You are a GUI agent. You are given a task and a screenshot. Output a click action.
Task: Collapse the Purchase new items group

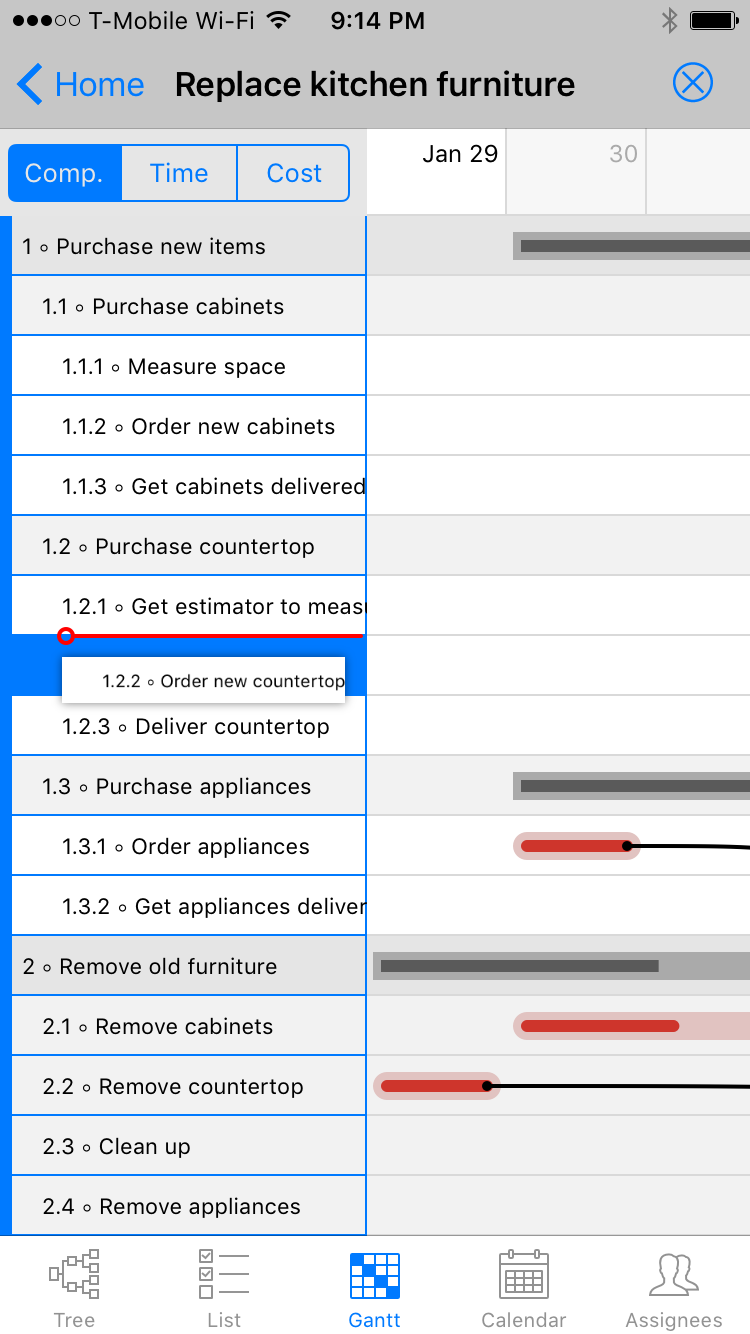point(160,246)
